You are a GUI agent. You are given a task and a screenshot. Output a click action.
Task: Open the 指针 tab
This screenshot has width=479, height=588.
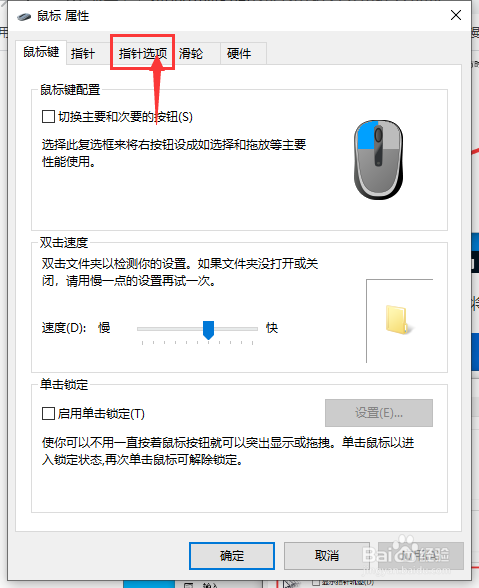pos(83,54)
